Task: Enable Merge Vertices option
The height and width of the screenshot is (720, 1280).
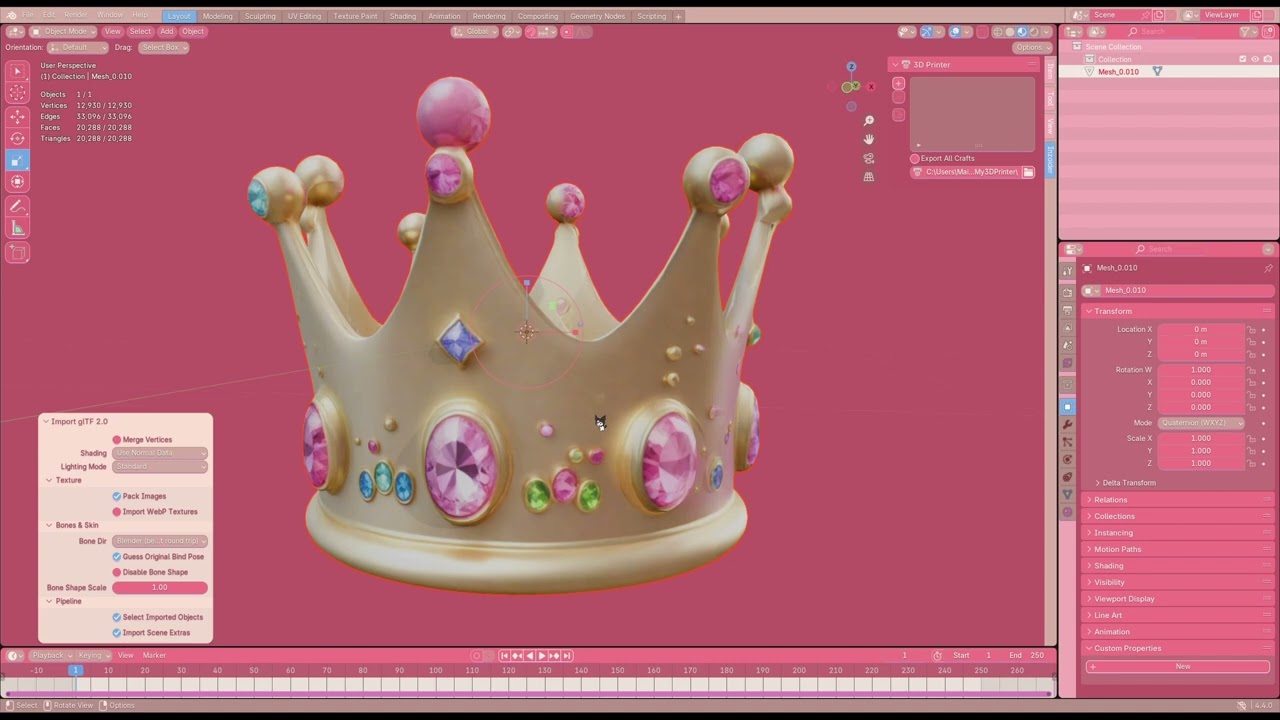Action: [117, 440]
